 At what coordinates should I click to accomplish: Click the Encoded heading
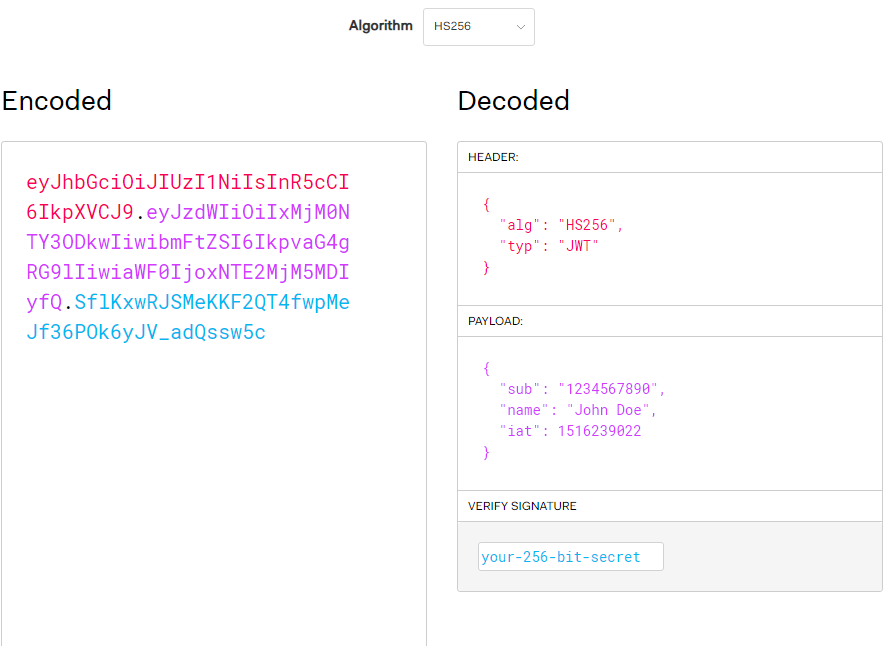[x=57, y=101]
